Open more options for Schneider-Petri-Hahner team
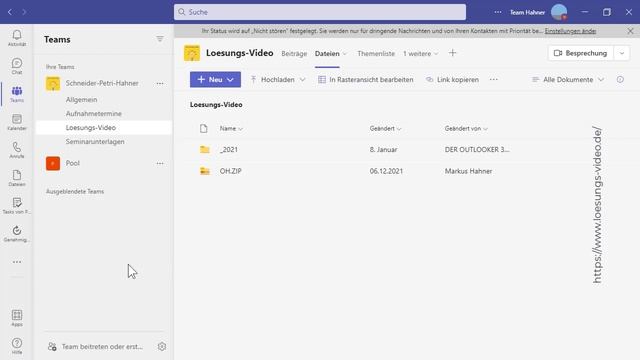The image size is (640, 360). tap(160, 83)
